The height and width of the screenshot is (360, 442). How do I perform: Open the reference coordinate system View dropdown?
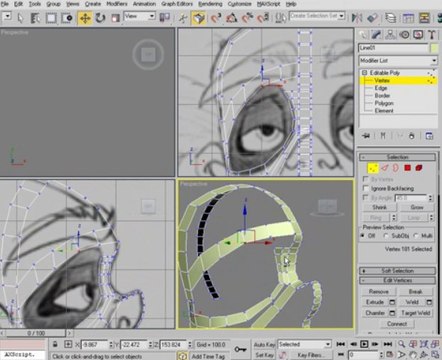point(139,16)
